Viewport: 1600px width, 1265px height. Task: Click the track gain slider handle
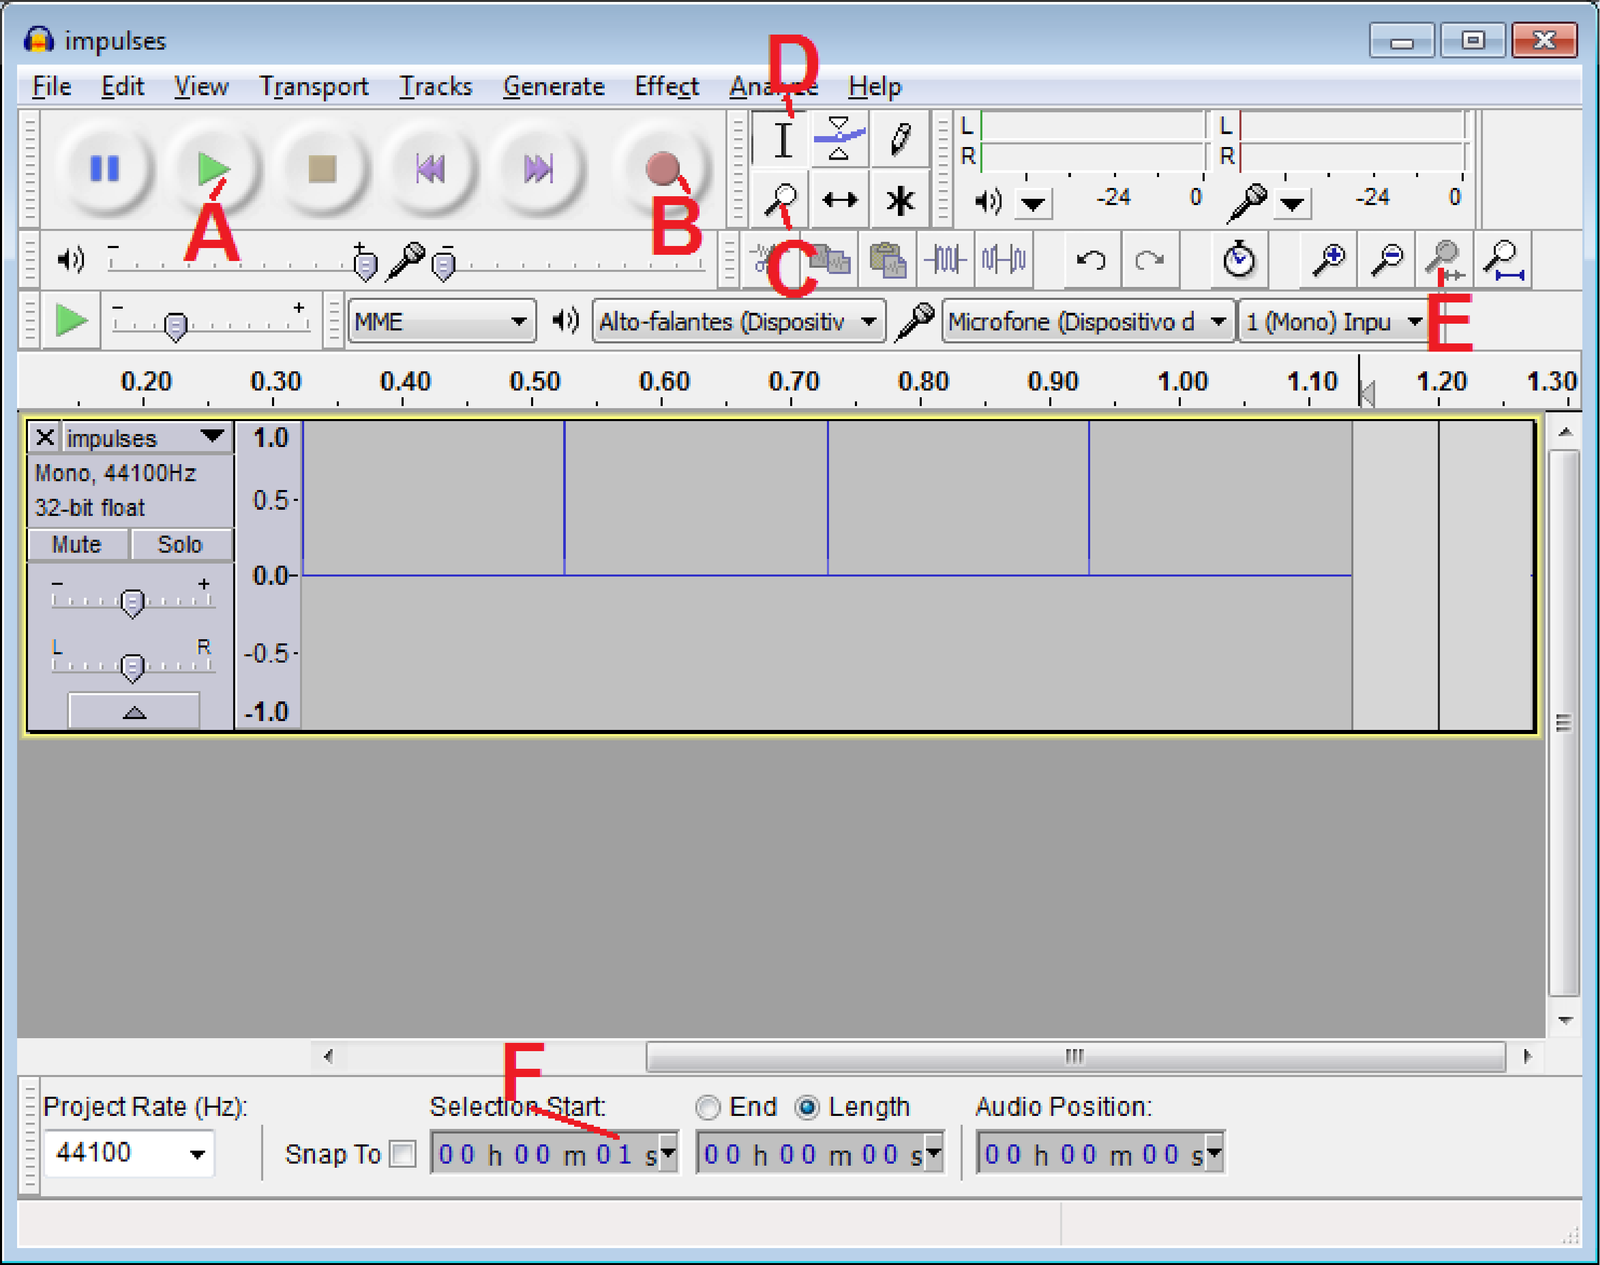click(132, 602)
